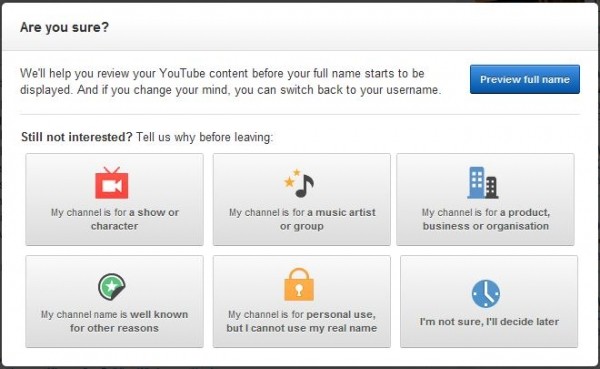
Task: Choose 'well known for other reasons' label
Action: 129,321
